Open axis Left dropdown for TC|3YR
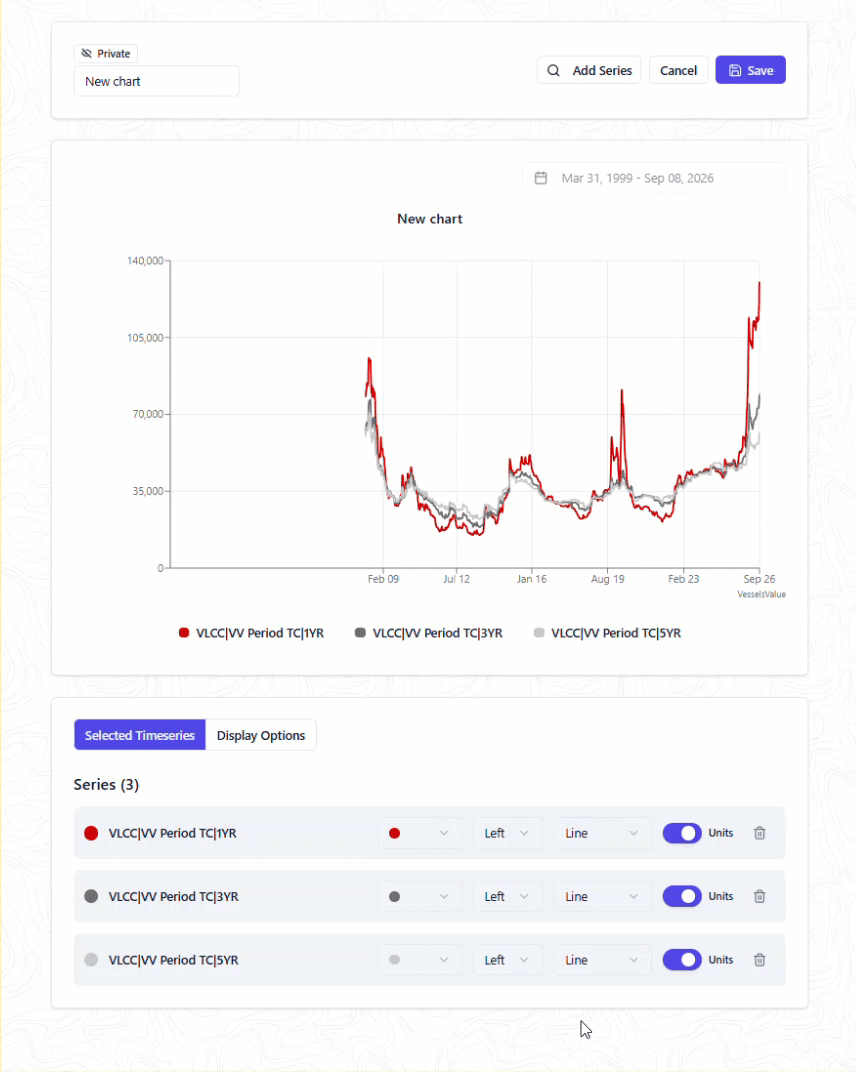The height and width of the screenshot is (1072, 856). coord(507,896)
